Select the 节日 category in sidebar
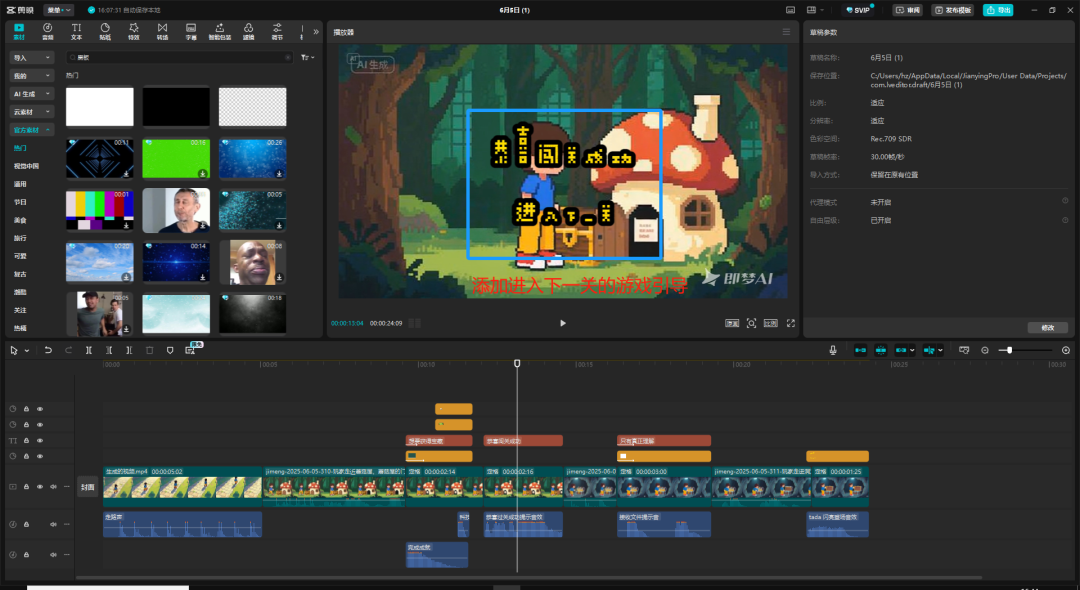 (x=20, y=202)
